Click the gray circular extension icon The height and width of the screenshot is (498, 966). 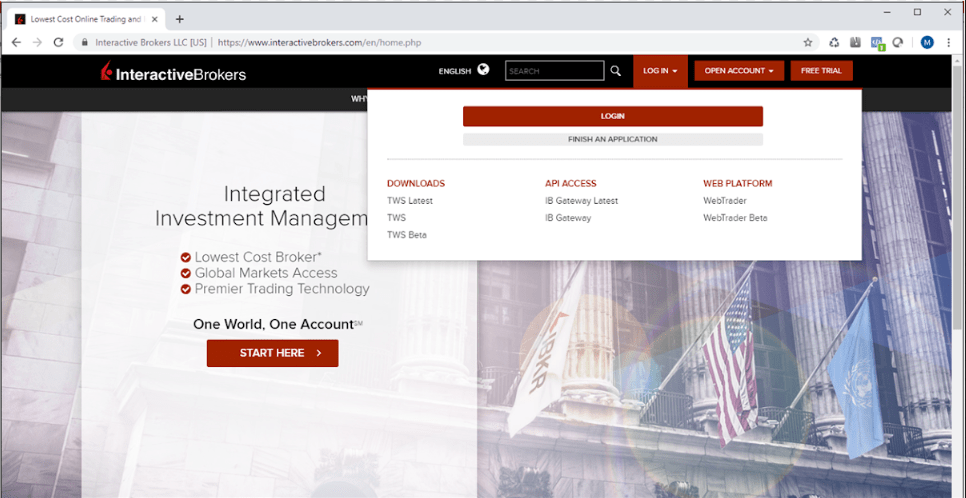point(898,43)
